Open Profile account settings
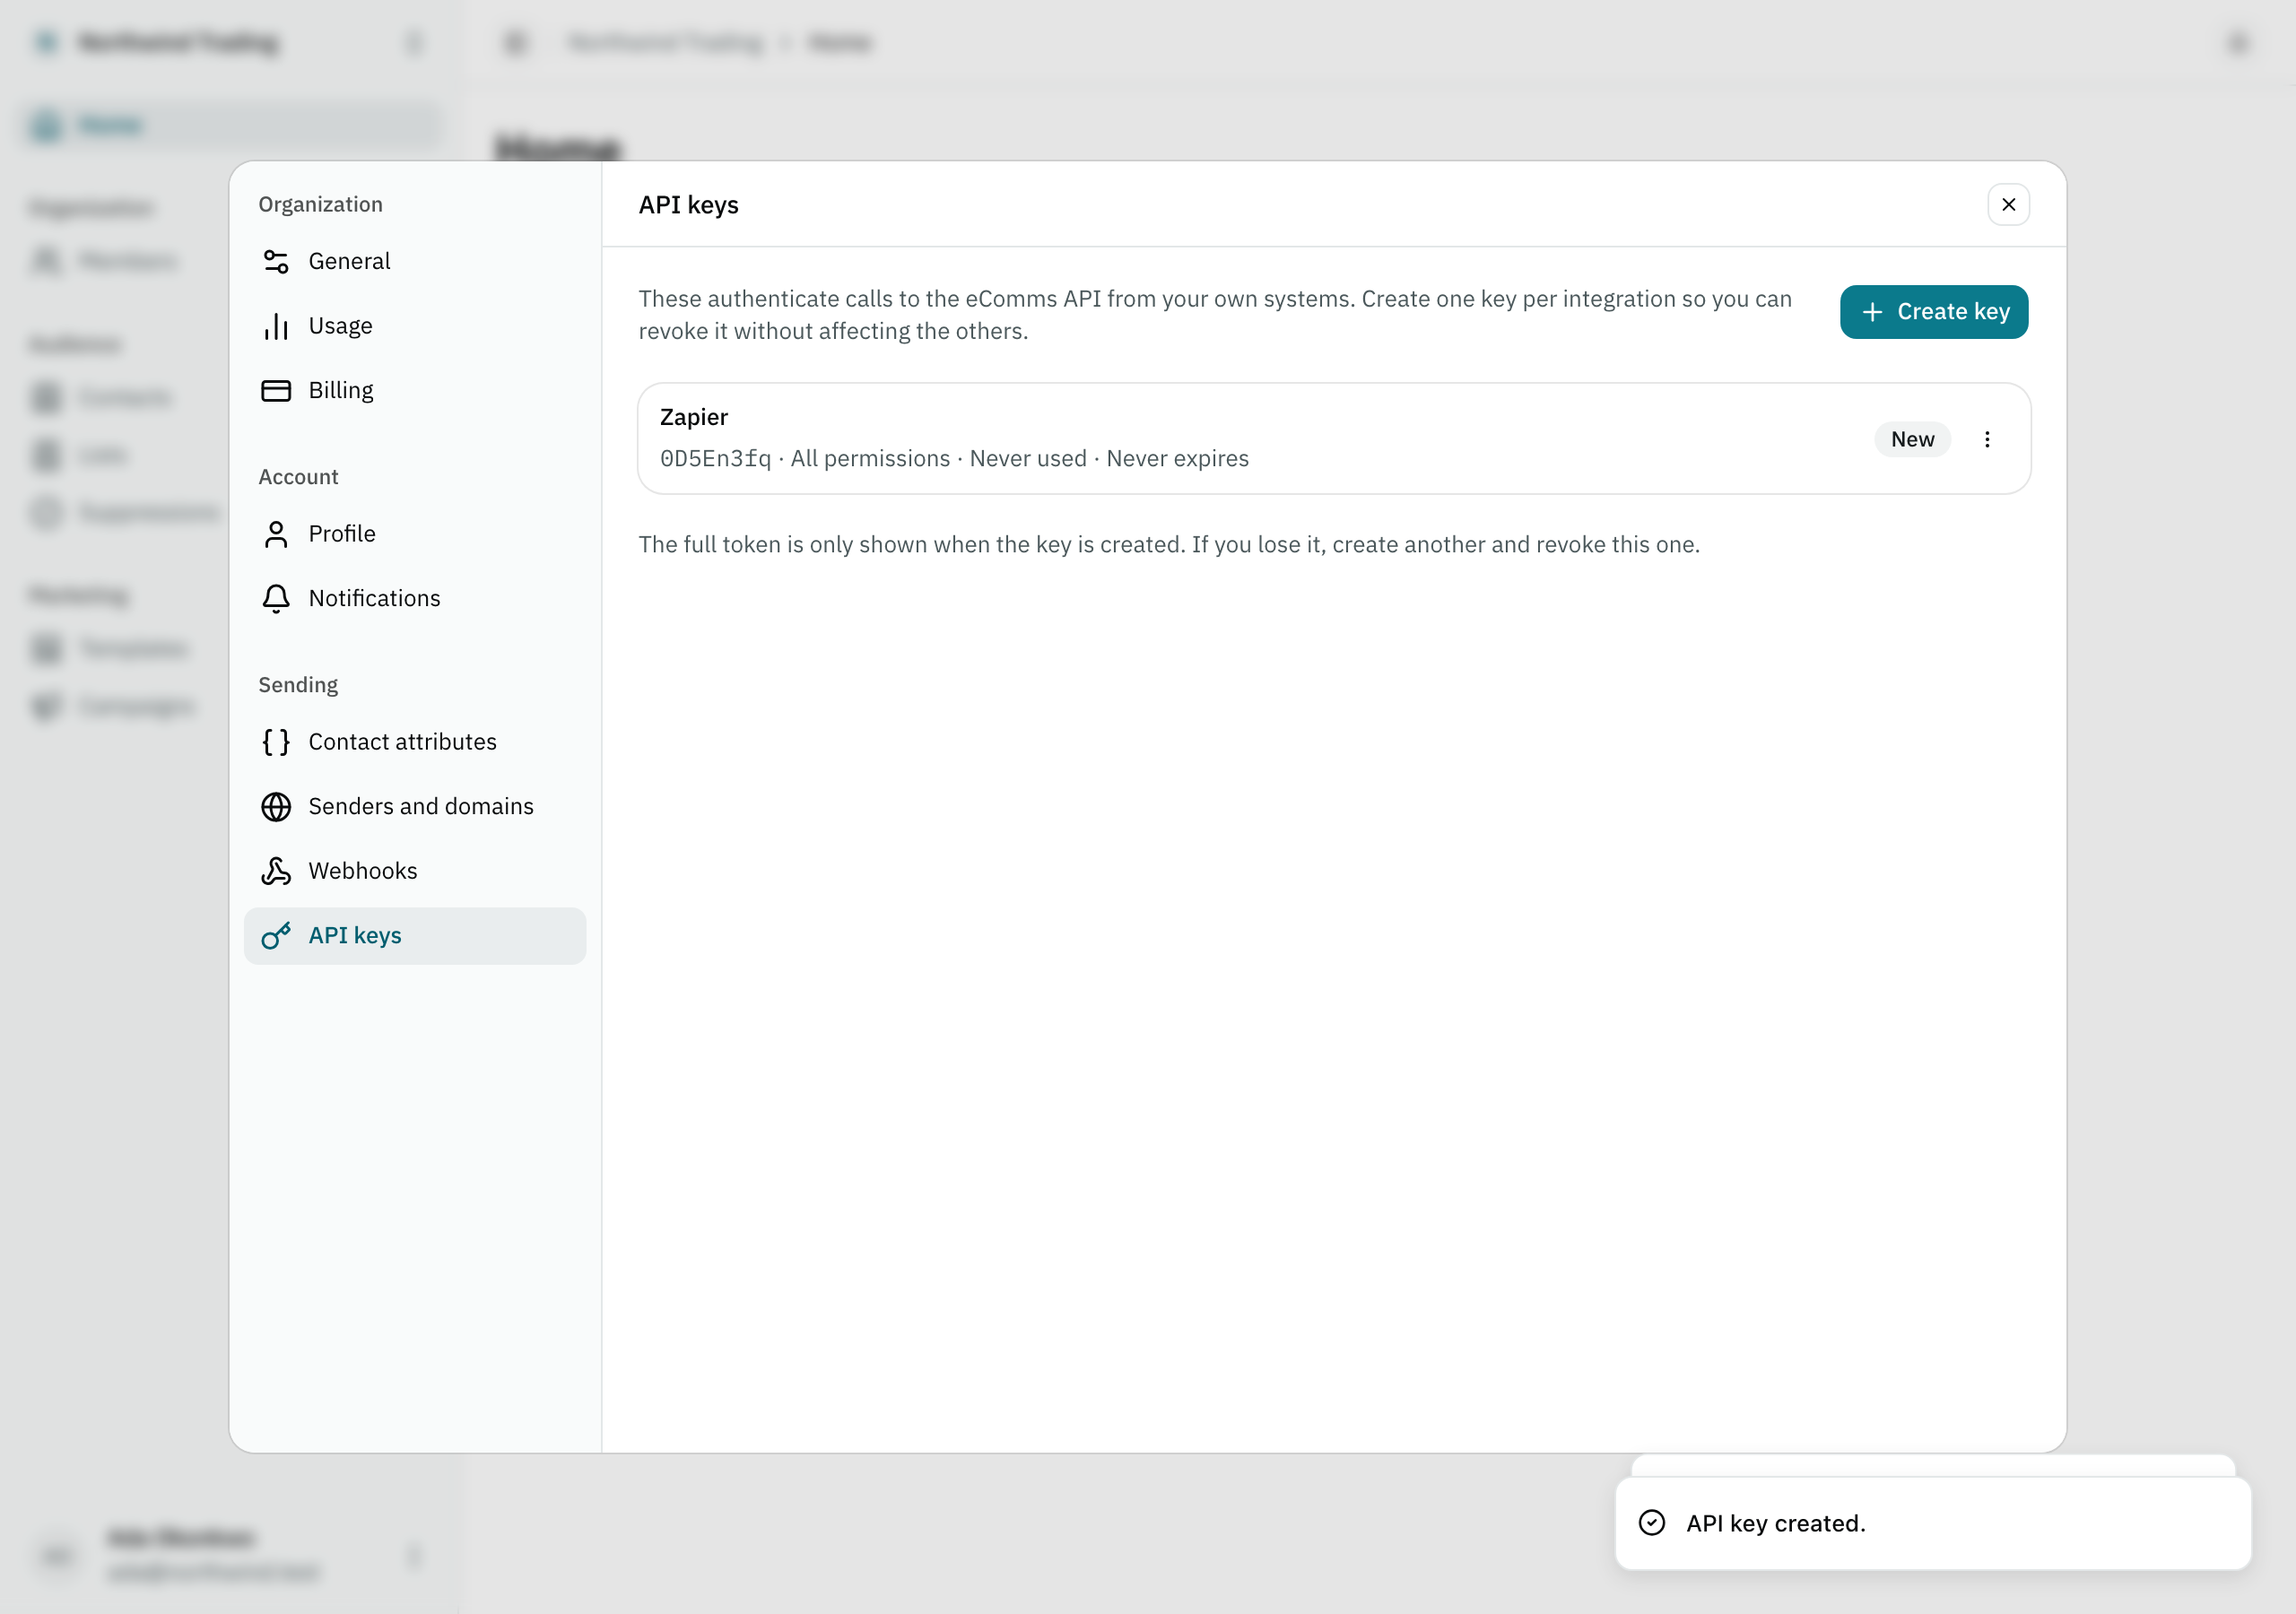2296x1614 pixels. [x=414, y=534]
